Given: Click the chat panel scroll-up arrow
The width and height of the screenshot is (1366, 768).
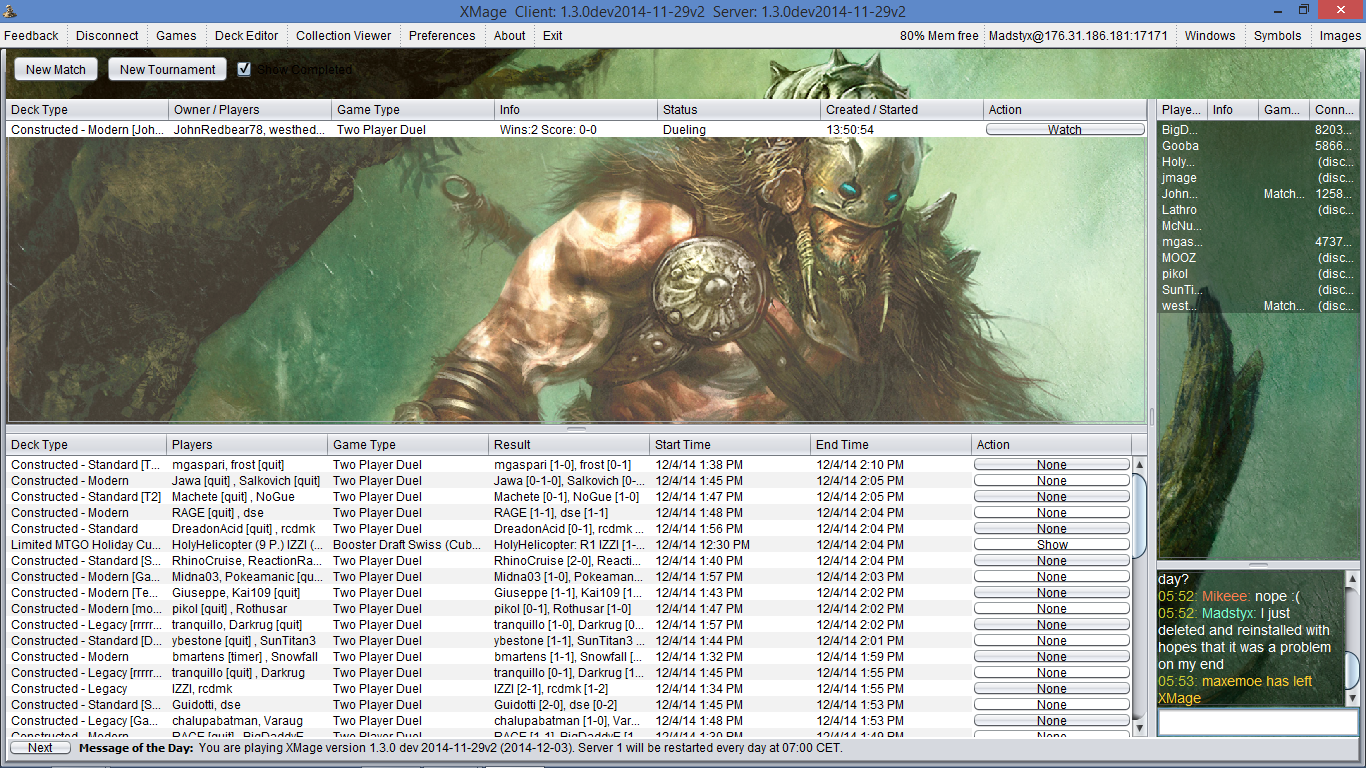Looking at the screenshot, I should pyautogui.click(x=1351, y=579).
